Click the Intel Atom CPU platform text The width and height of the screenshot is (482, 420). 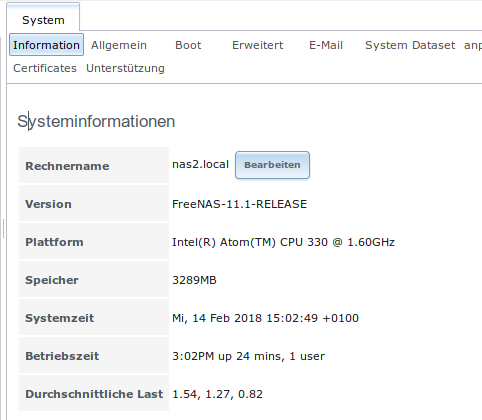283,242
